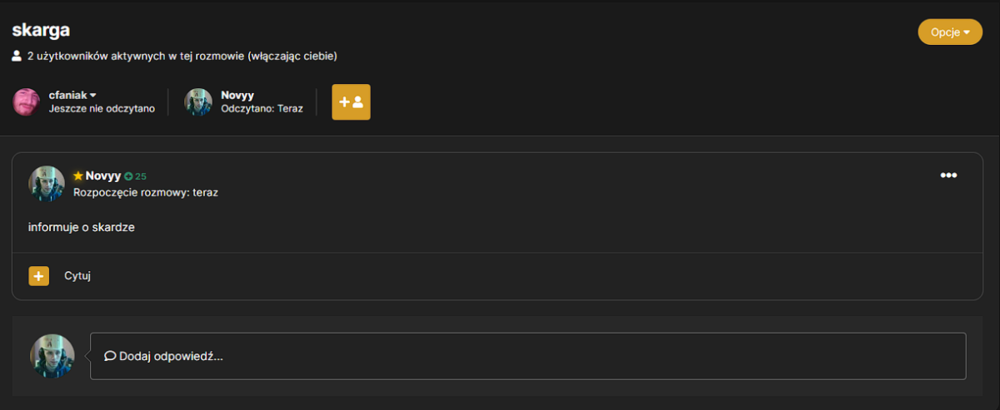
Task: Click the user icon beside 2 użytkowników
Action: (x=17, y=56)
